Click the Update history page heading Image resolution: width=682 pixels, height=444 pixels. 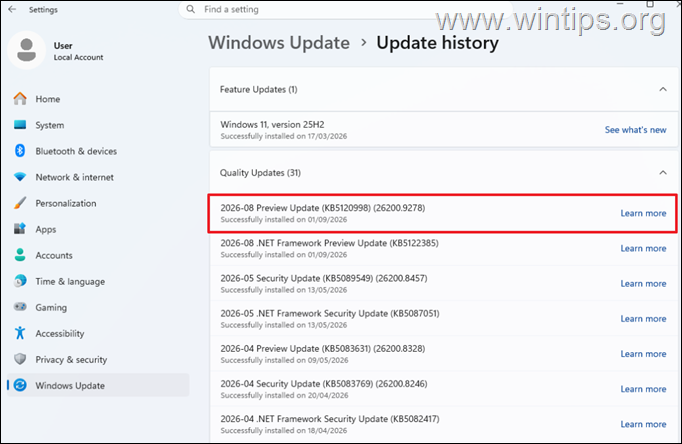(438, 43)
